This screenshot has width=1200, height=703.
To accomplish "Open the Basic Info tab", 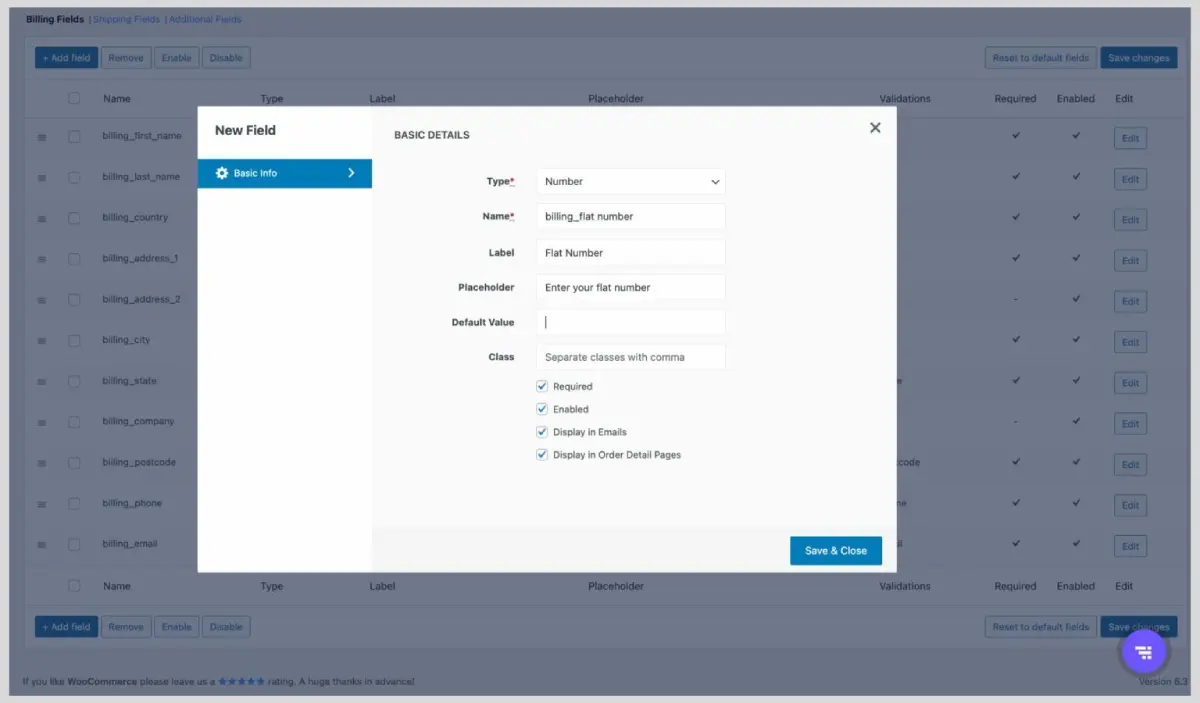I will (284, 173).
